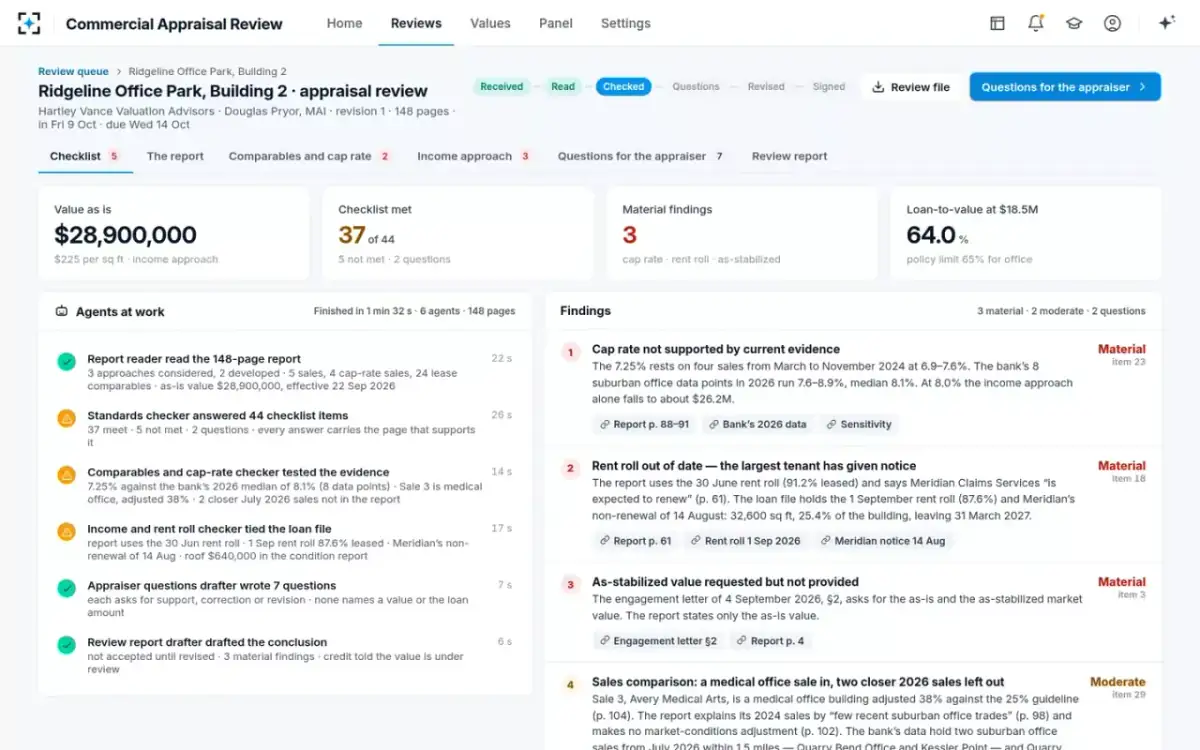Click the Moderate label on item 29

tap(1117, 682)
